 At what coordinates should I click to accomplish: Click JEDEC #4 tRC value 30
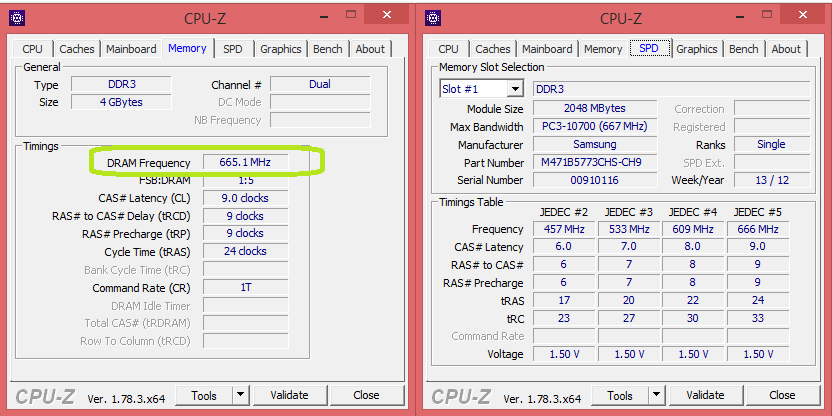tap(693, 318)
